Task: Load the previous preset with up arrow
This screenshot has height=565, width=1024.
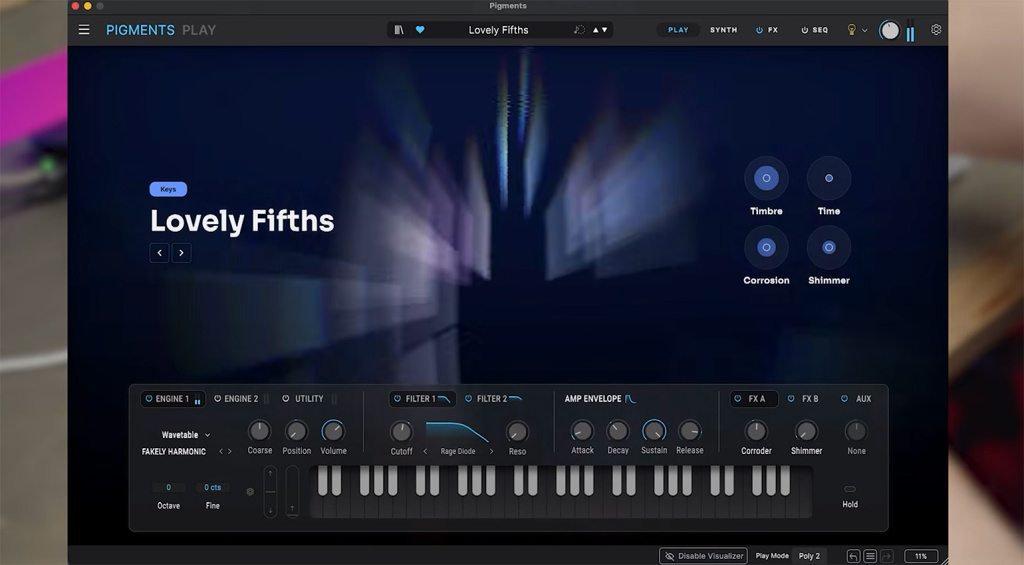Action: point(595,30)
